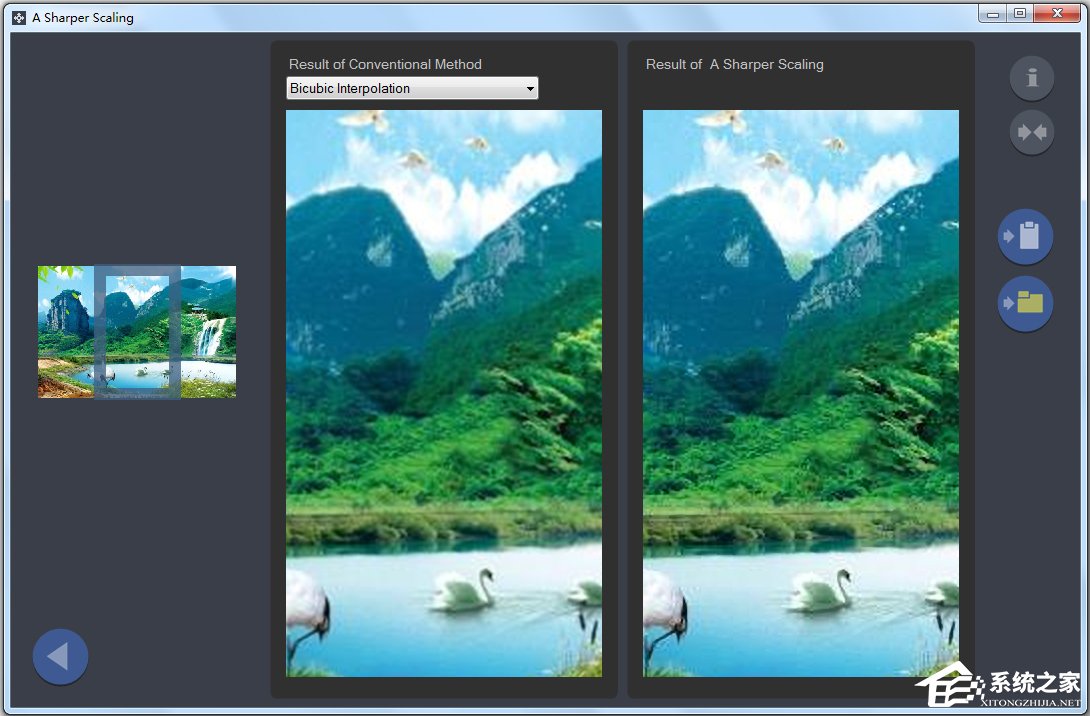Click the app icon in title bar
The height and width of the screenshot is (716, 1090).
pos(19,17)
